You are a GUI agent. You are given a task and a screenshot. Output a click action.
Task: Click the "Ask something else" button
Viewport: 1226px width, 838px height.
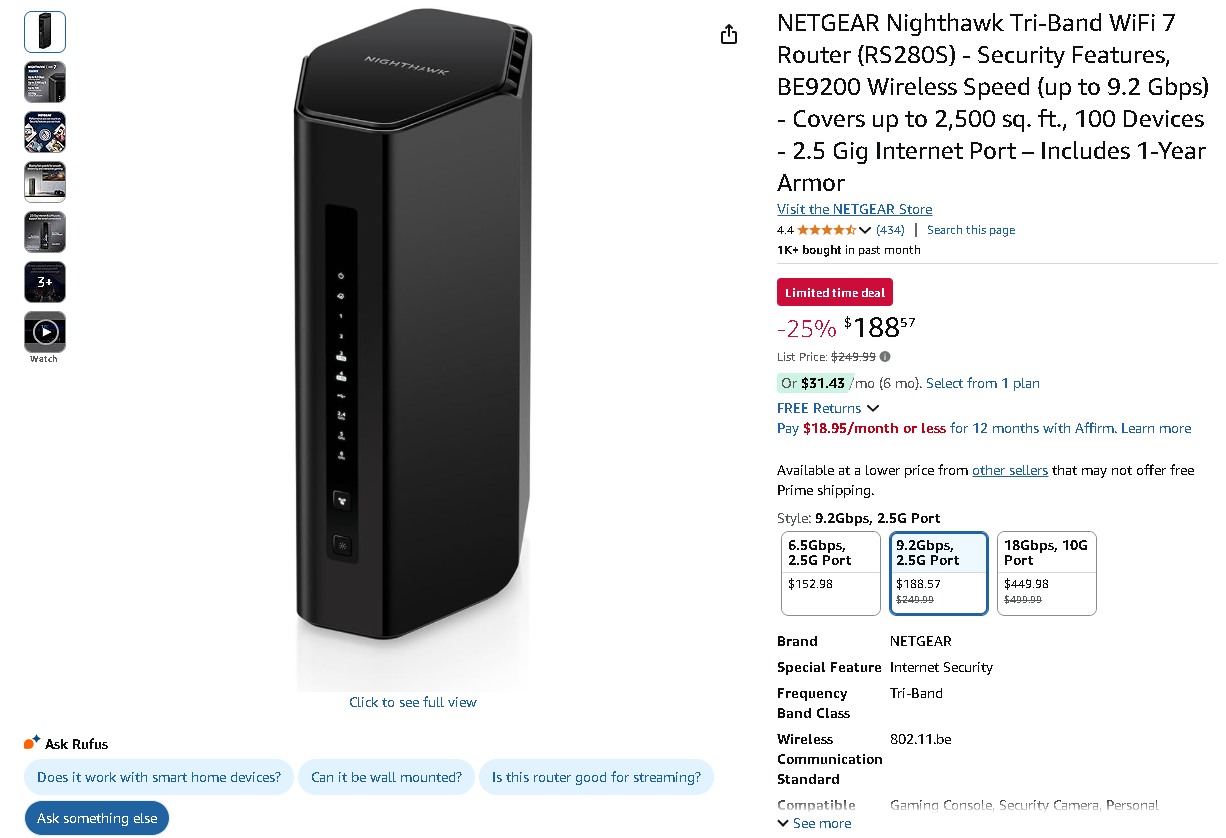[97, 818]
